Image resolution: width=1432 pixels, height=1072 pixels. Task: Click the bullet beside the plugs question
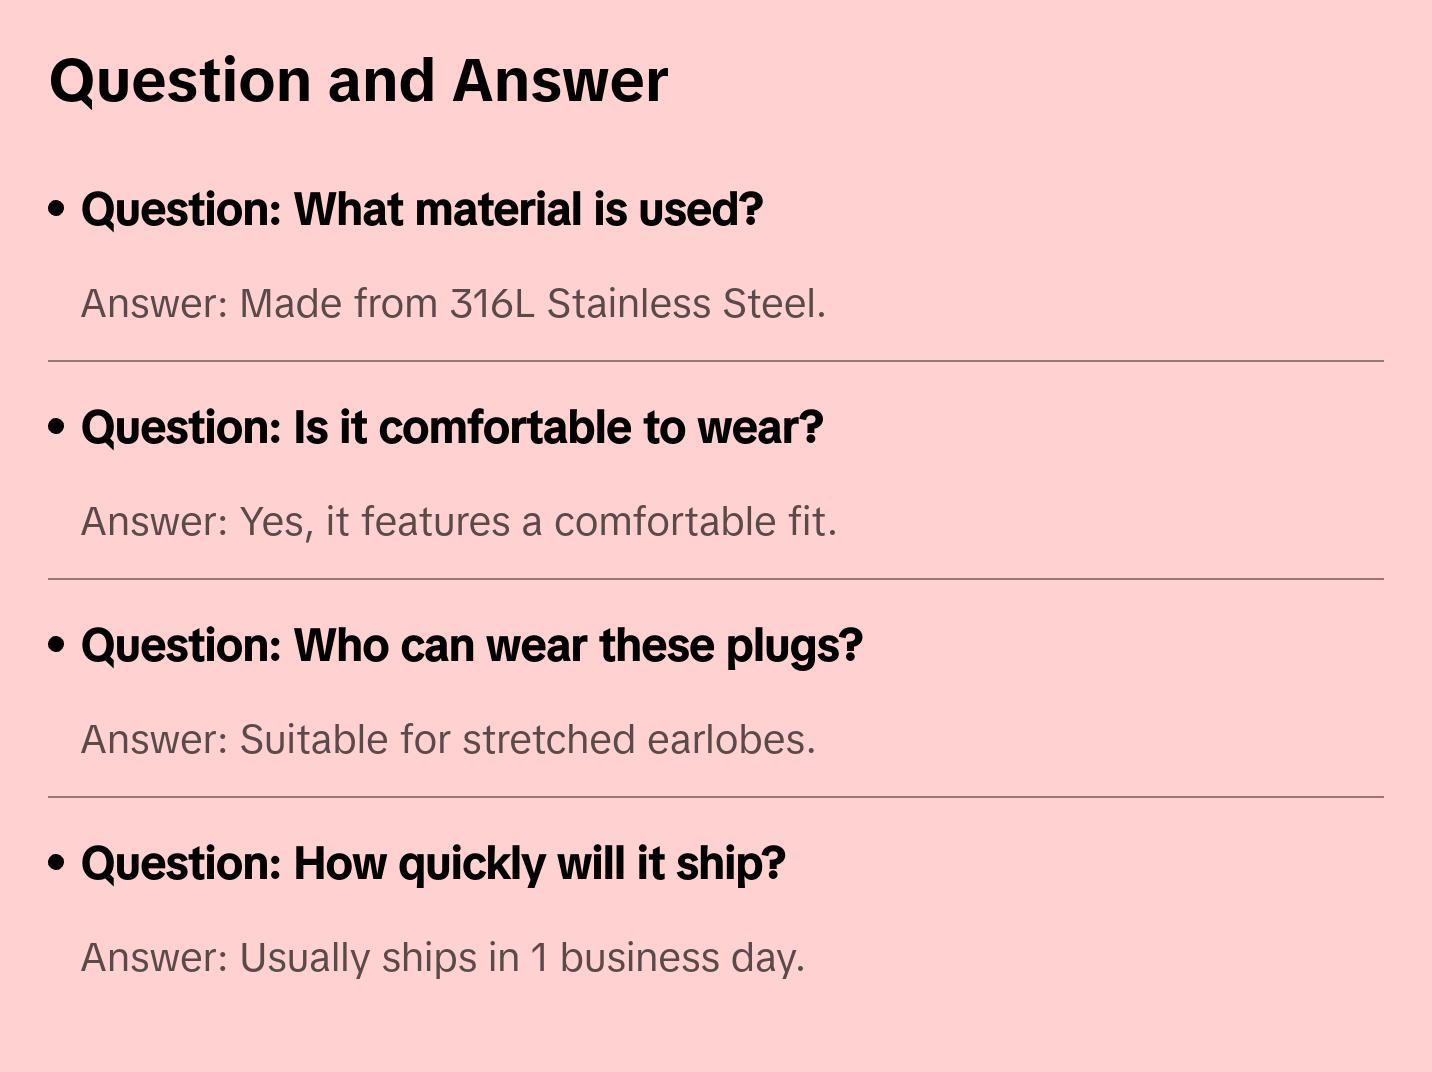[x=57, y=646]
